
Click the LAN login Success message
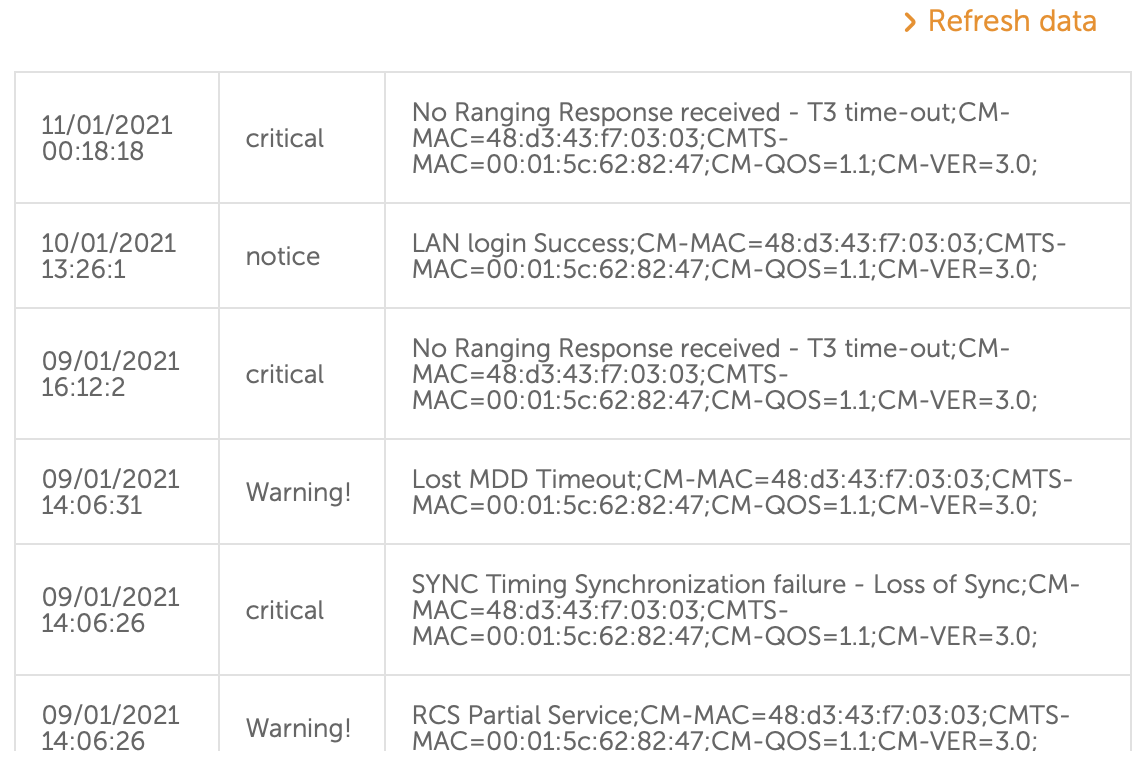coord(738,256)
